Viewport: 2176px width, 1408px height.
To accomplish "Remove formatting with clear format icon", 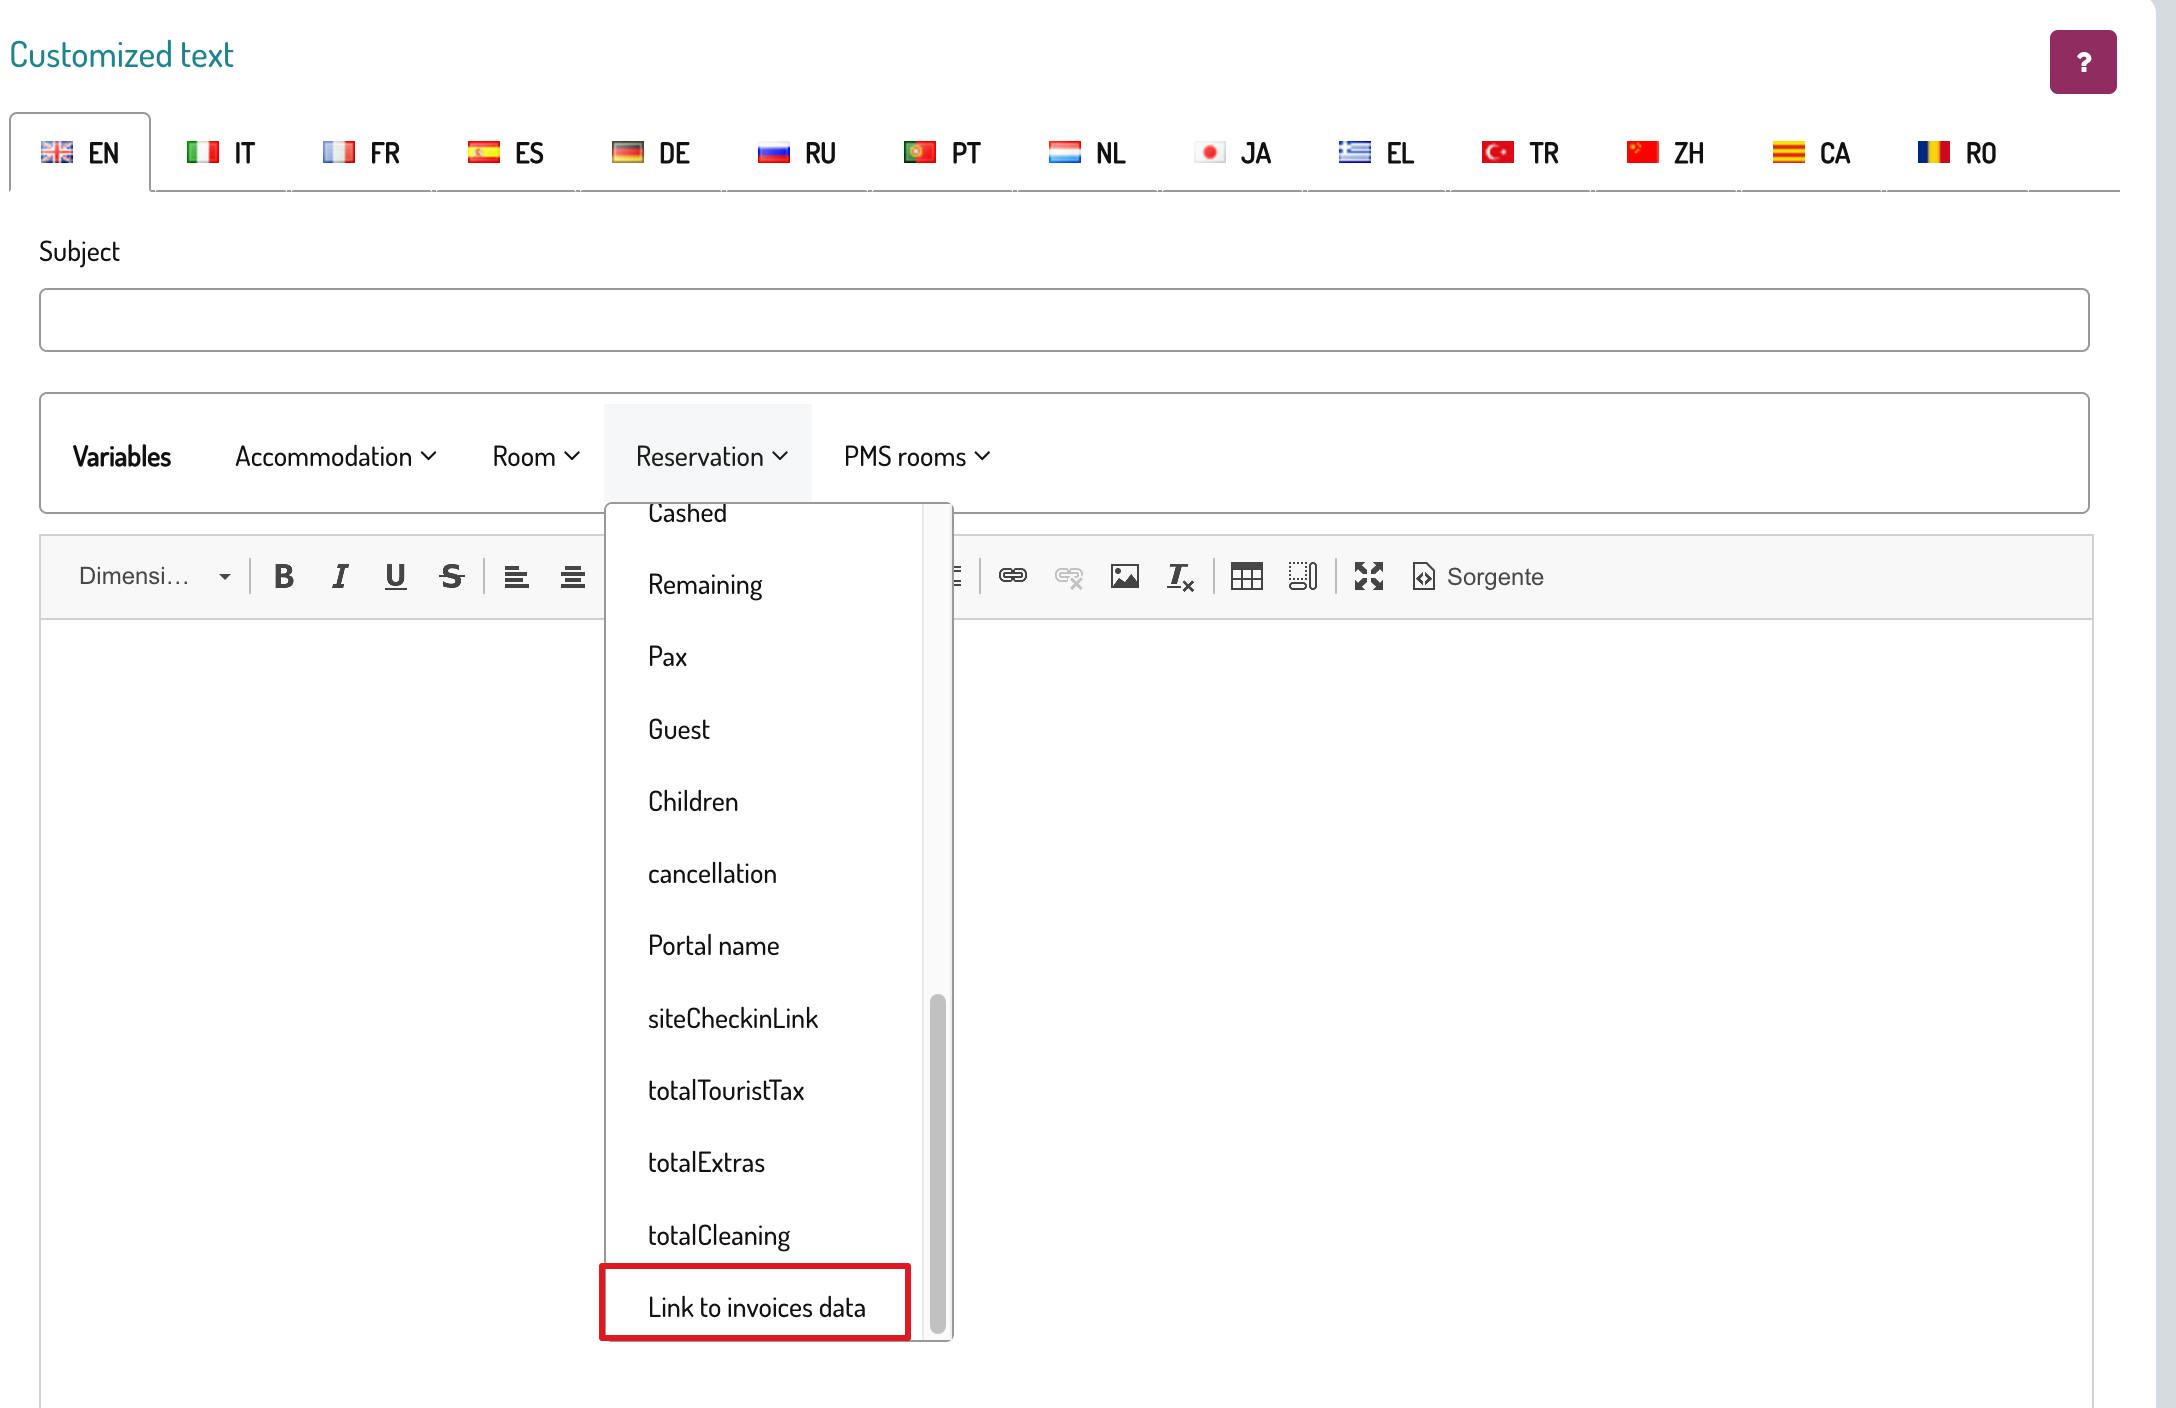I will 1180,576.
